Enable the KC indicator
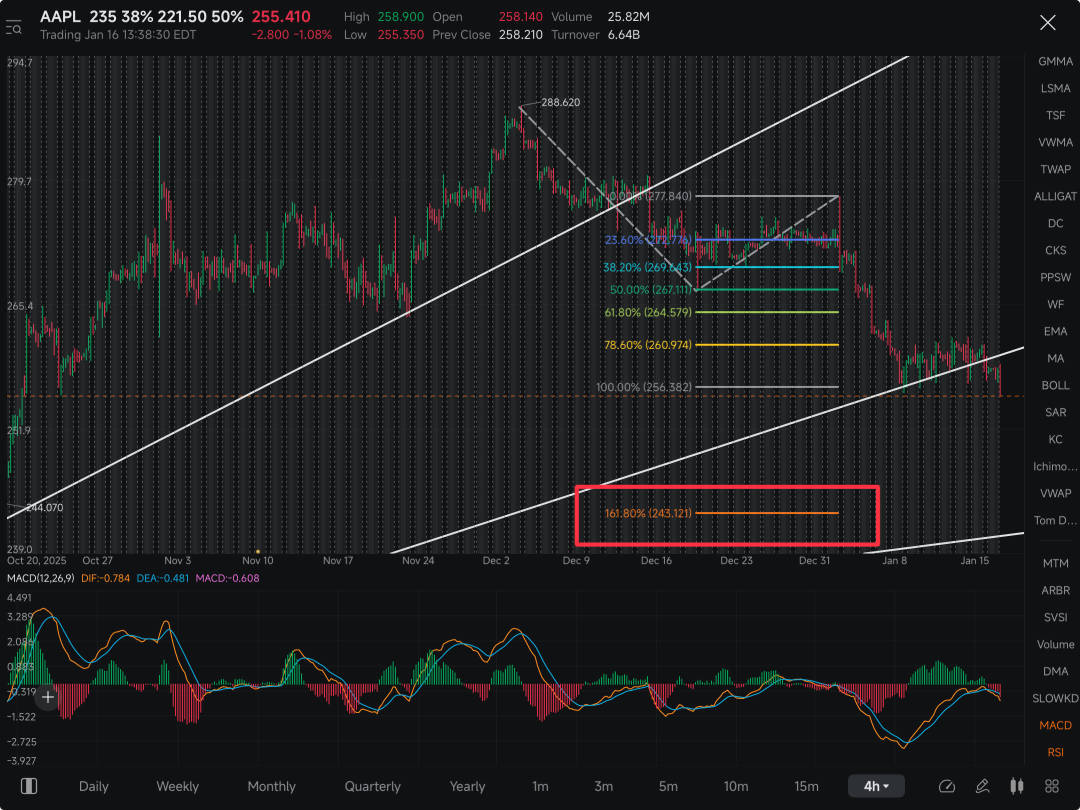 (1055, 439)
